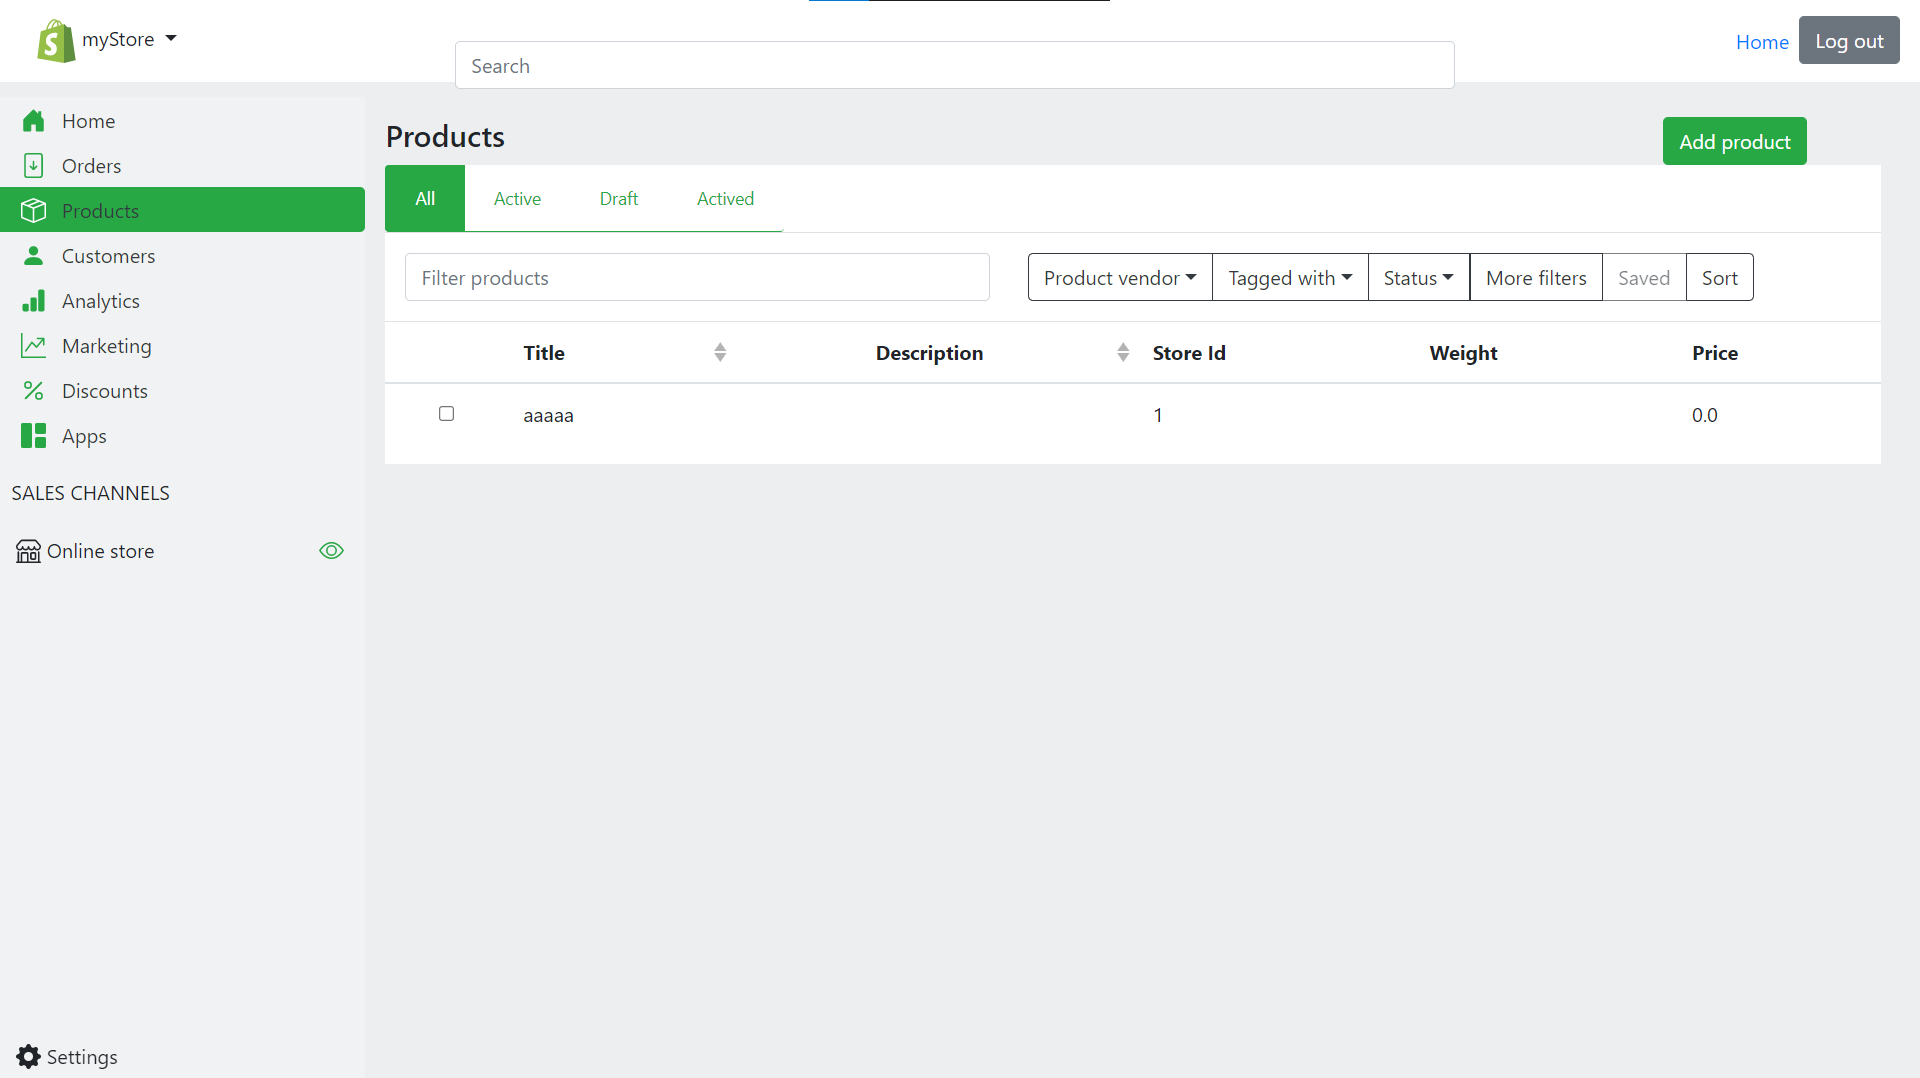The height and width of the screenshot is (1078, 1920).
Task: Select the Active products tab
Action: pyautogui.click(x=516, y=198)
